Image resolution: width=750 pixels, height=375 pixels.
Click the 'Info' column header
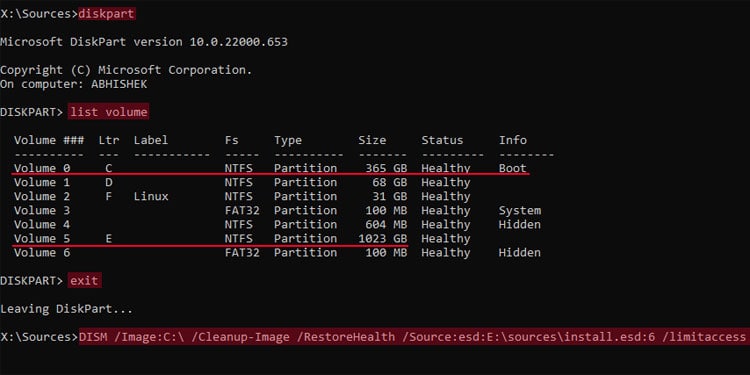[x=513, y=140]
